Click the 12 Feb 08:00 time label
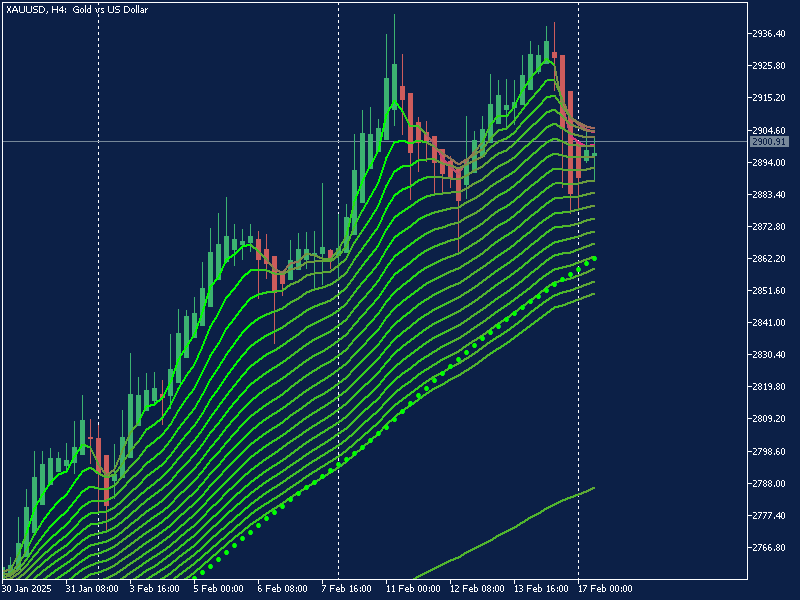Screen dimensions: 800x600 pos(477,589)
